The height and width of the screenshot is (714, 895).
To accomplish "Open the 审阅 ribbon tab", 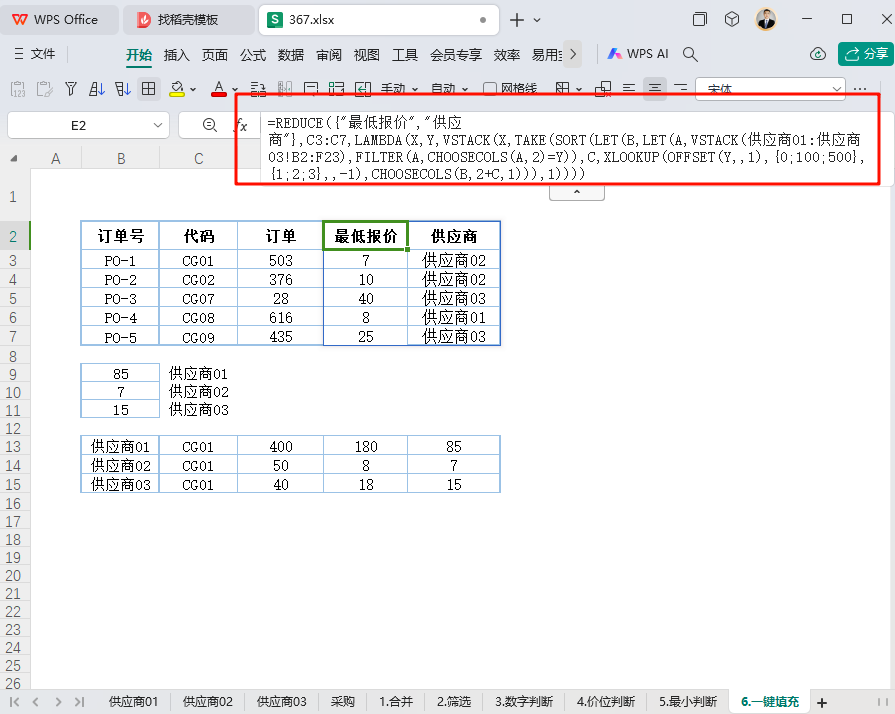I will click(x=329, y=55).
